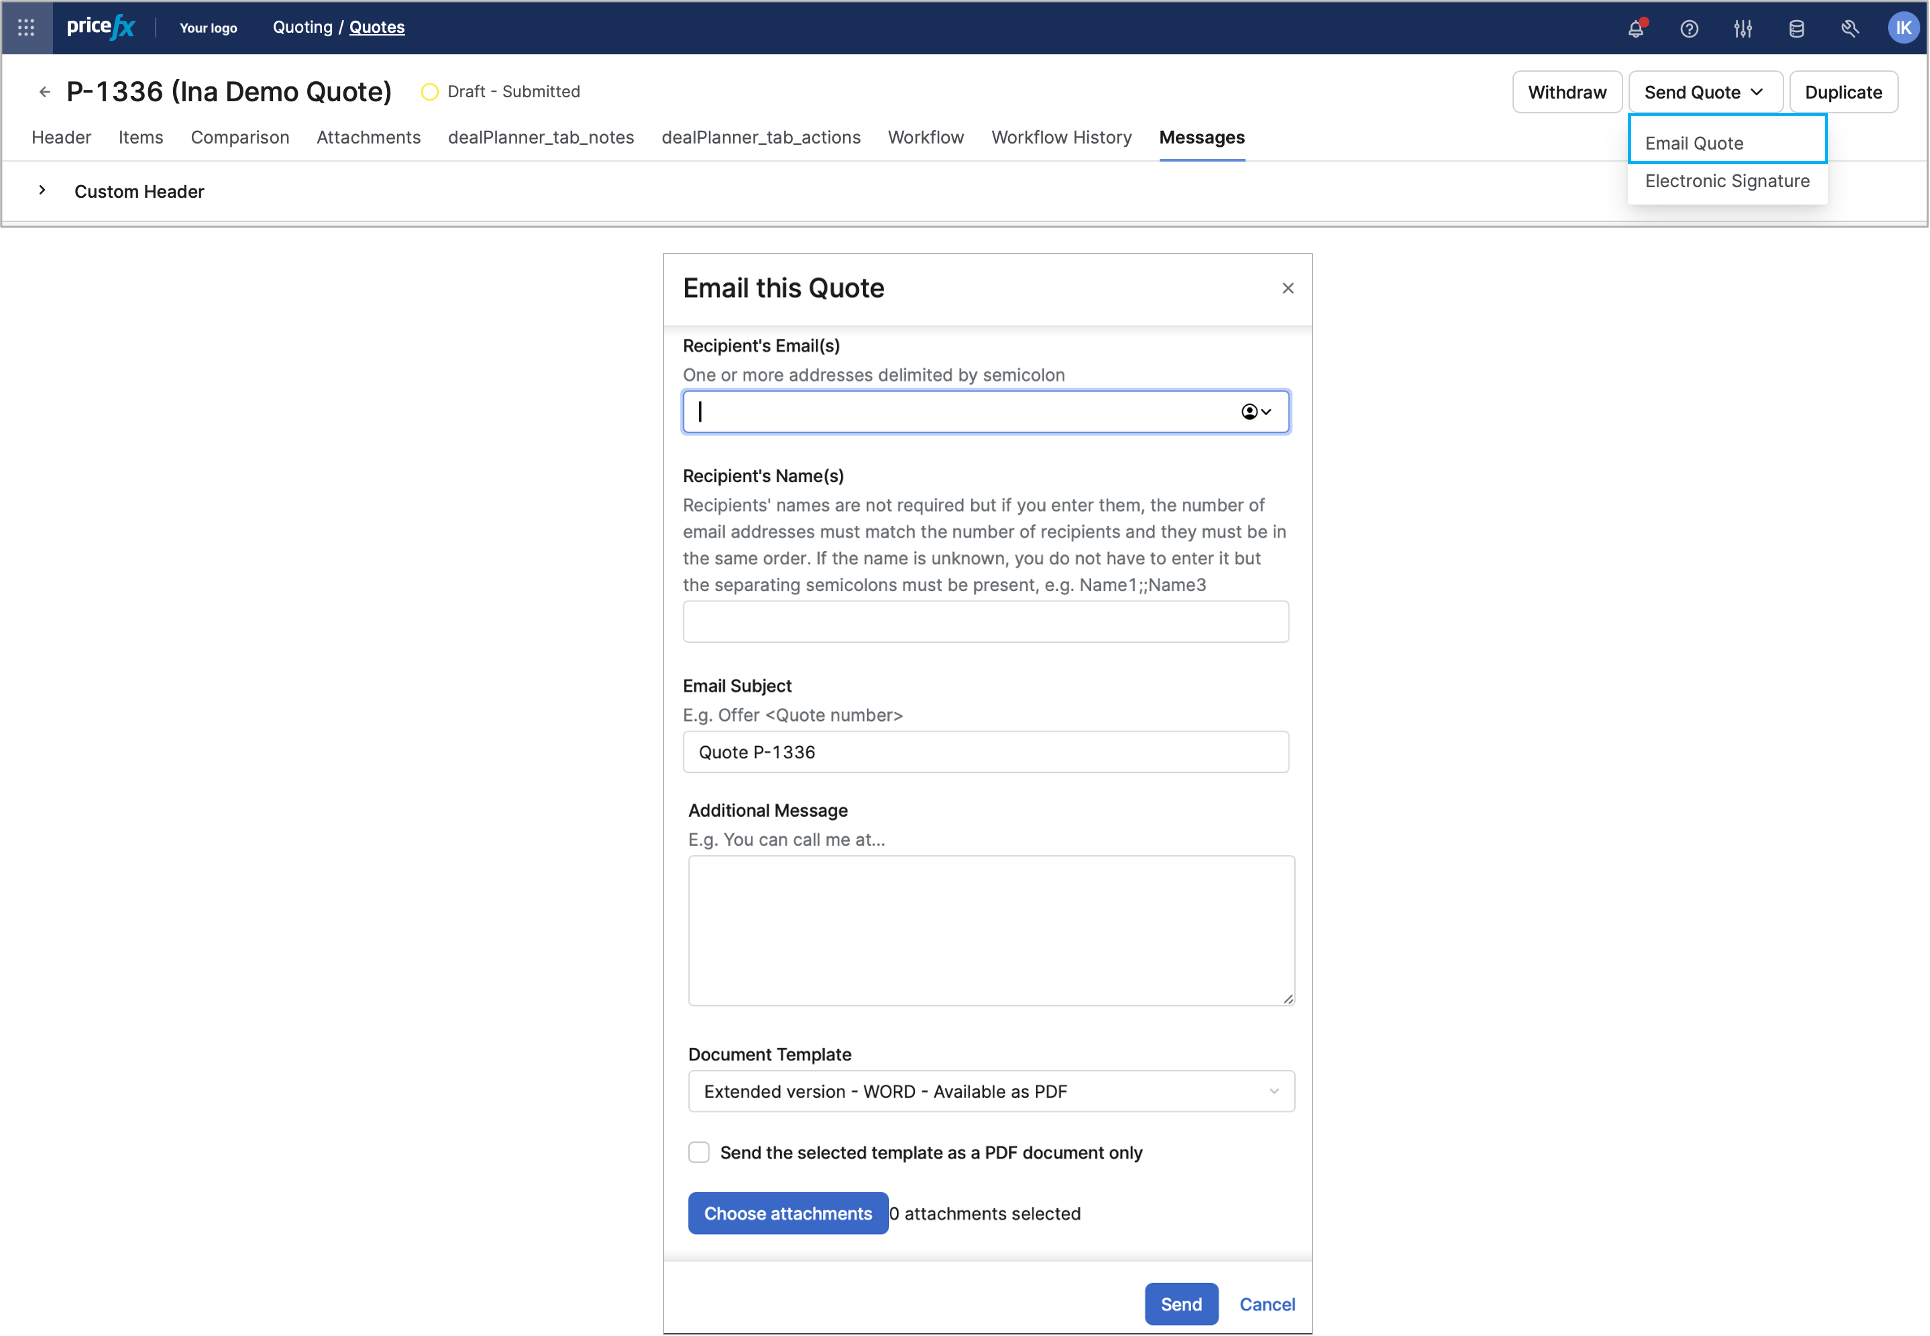
Task: Open the IK user avatar menu
Action: click(1903, 28)
